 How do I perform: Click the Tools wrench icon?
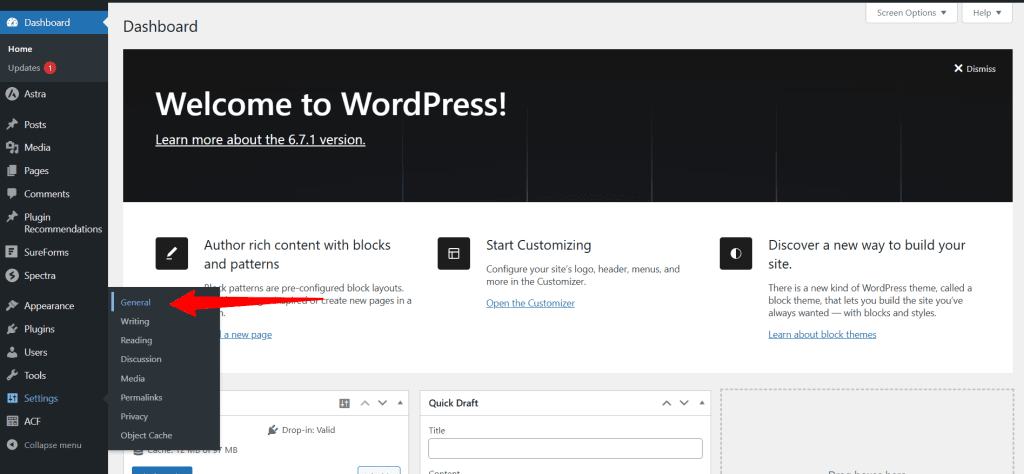(x=12, y=375)
